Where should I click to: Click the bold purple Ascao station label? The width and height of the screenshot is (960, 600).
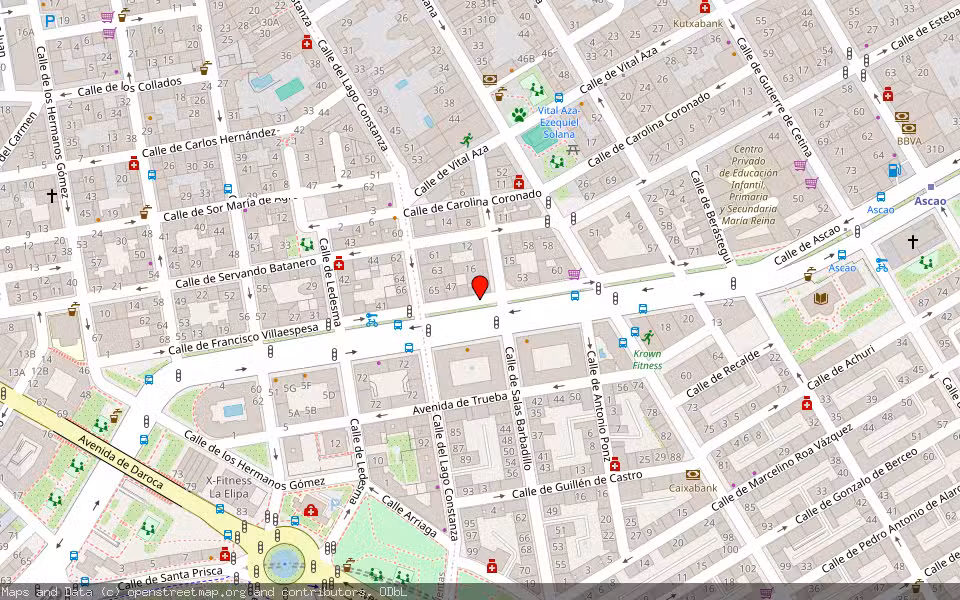[930, 201]
